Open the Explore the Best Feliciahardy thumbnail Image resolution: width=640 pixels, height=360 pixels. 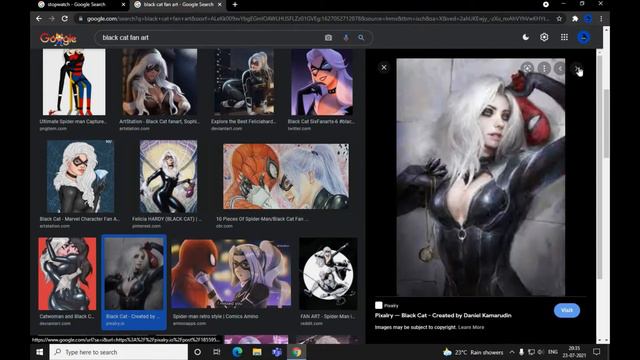244,82
